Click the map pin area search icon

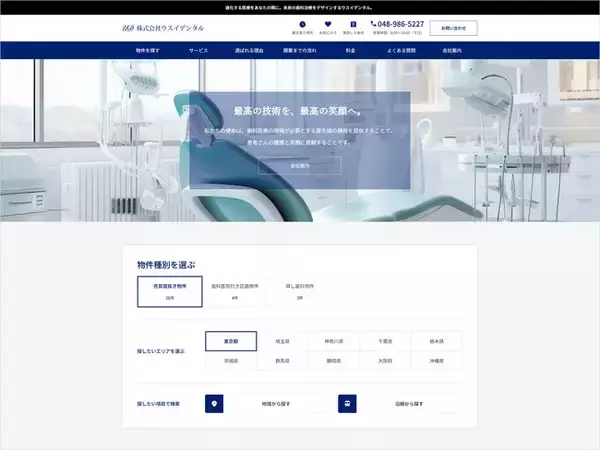[x=213, y=404]
